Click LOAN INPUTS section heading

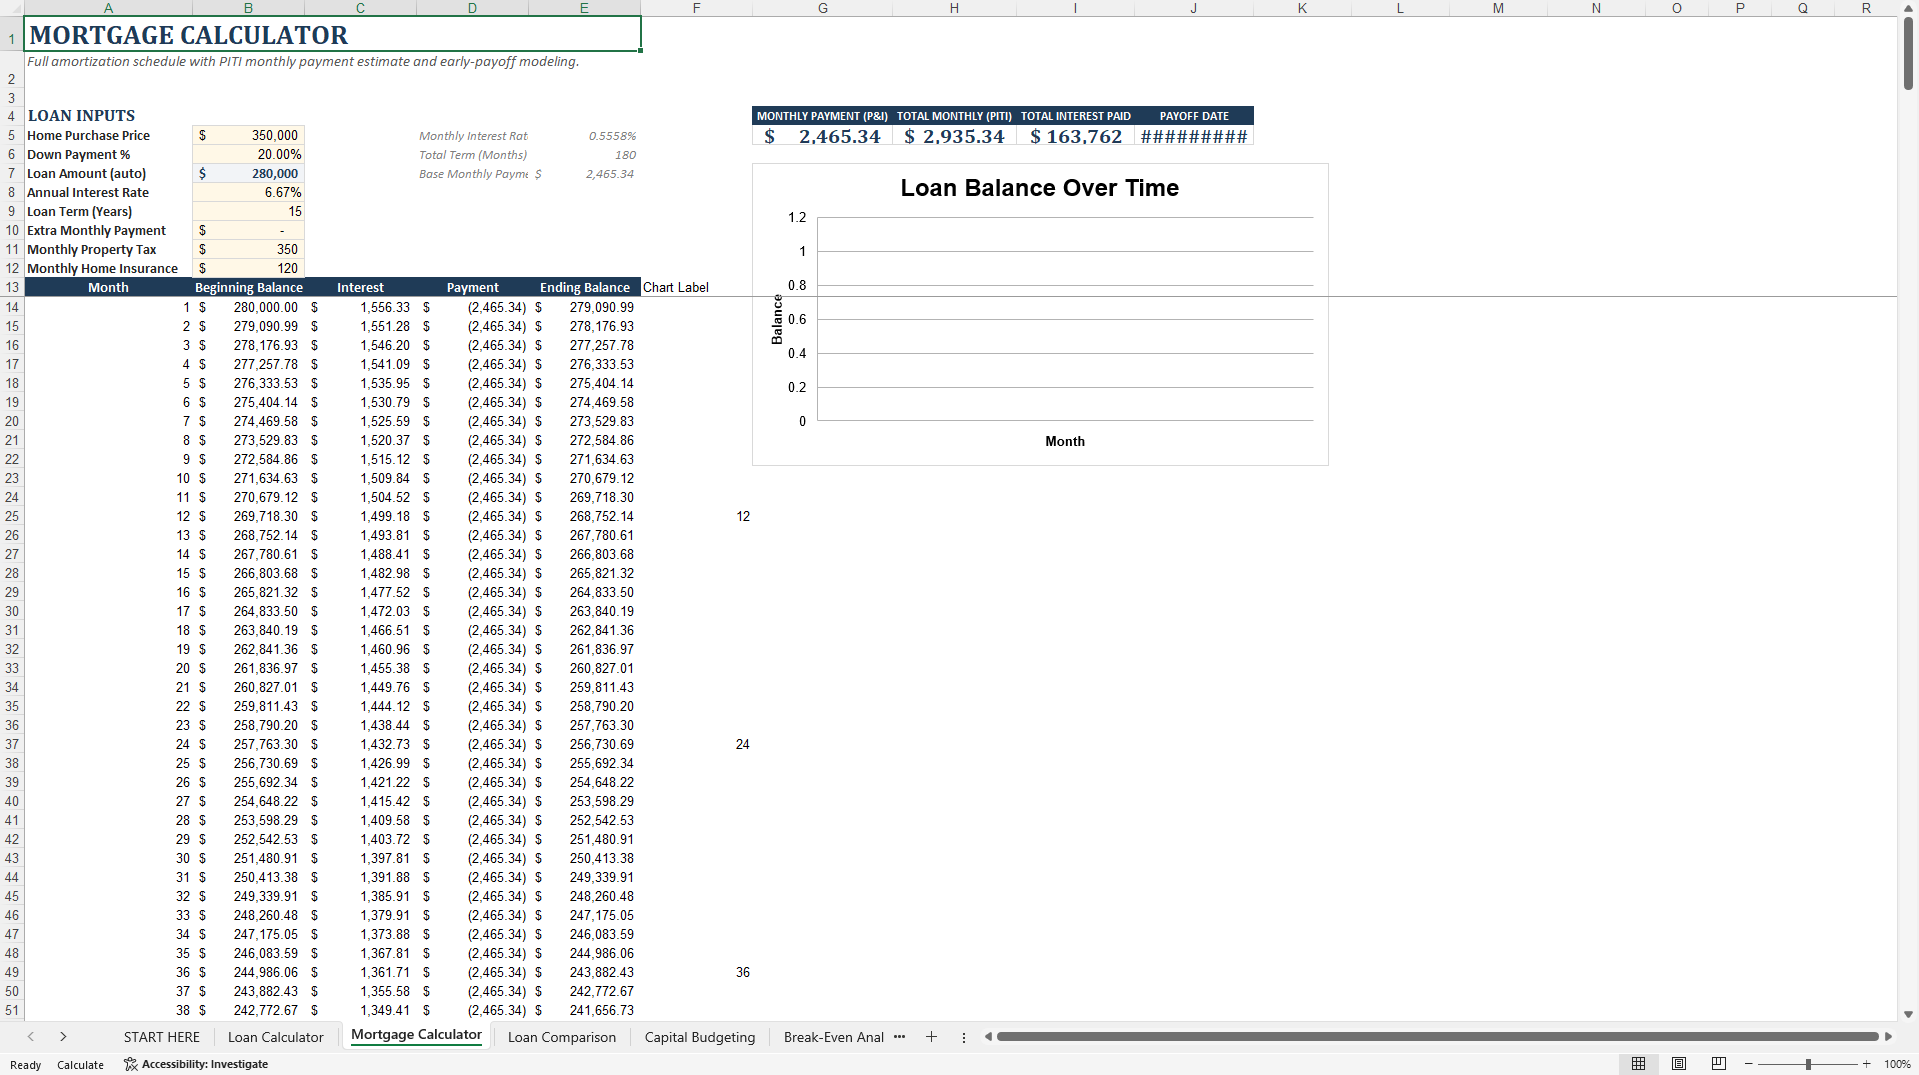pos(81,116)
